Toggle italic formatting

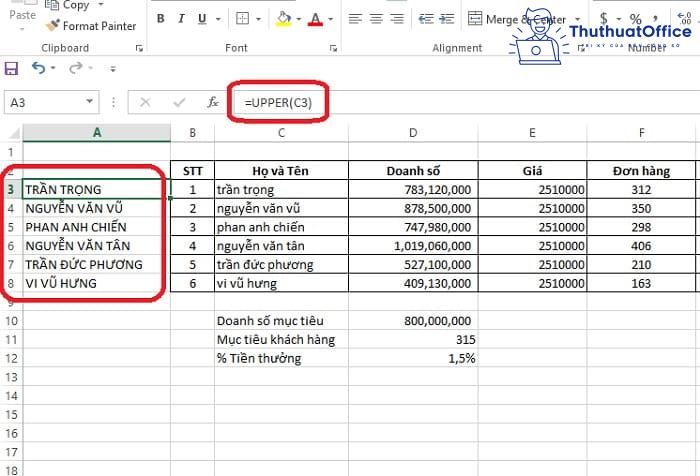pyautogui.click(x=182, y=19)
